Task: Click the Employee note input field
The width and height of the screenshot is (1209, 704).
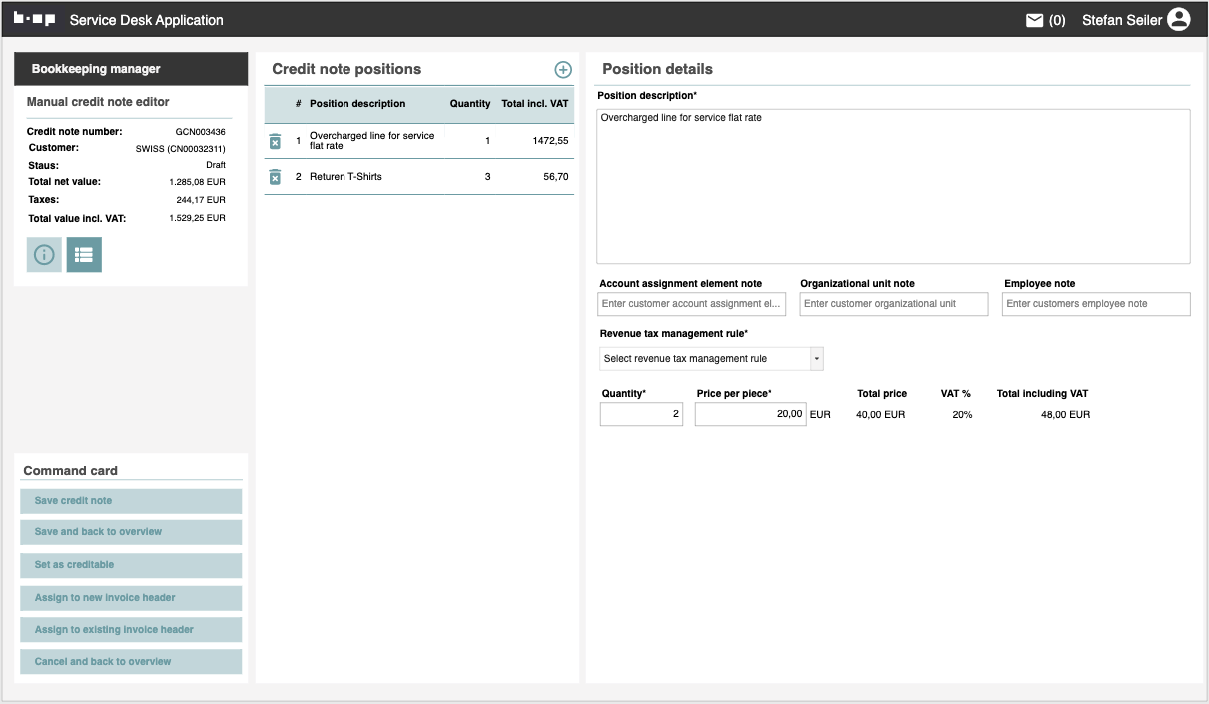Action: 1095,304
